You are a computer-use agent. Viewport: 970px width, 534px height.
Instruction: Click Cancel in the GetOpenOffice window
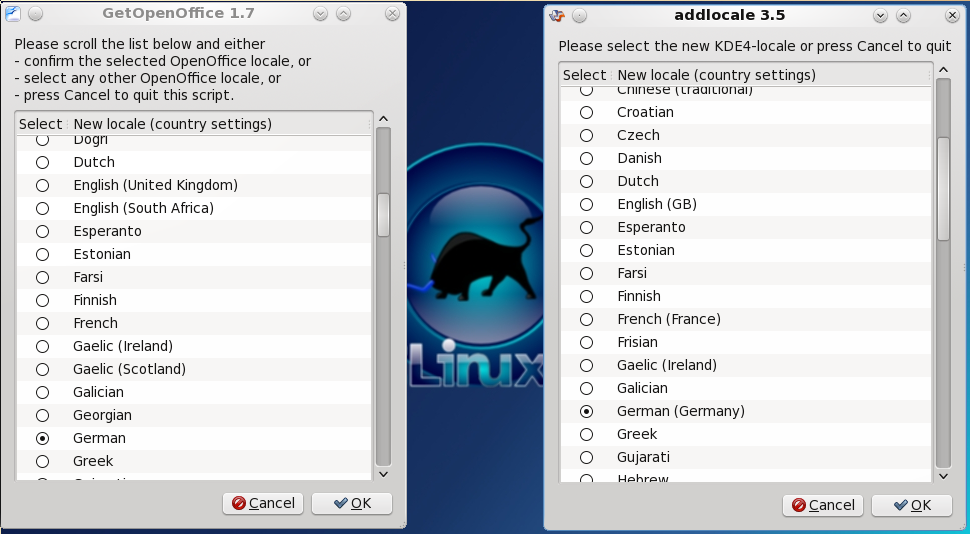(x=263, y=503)
